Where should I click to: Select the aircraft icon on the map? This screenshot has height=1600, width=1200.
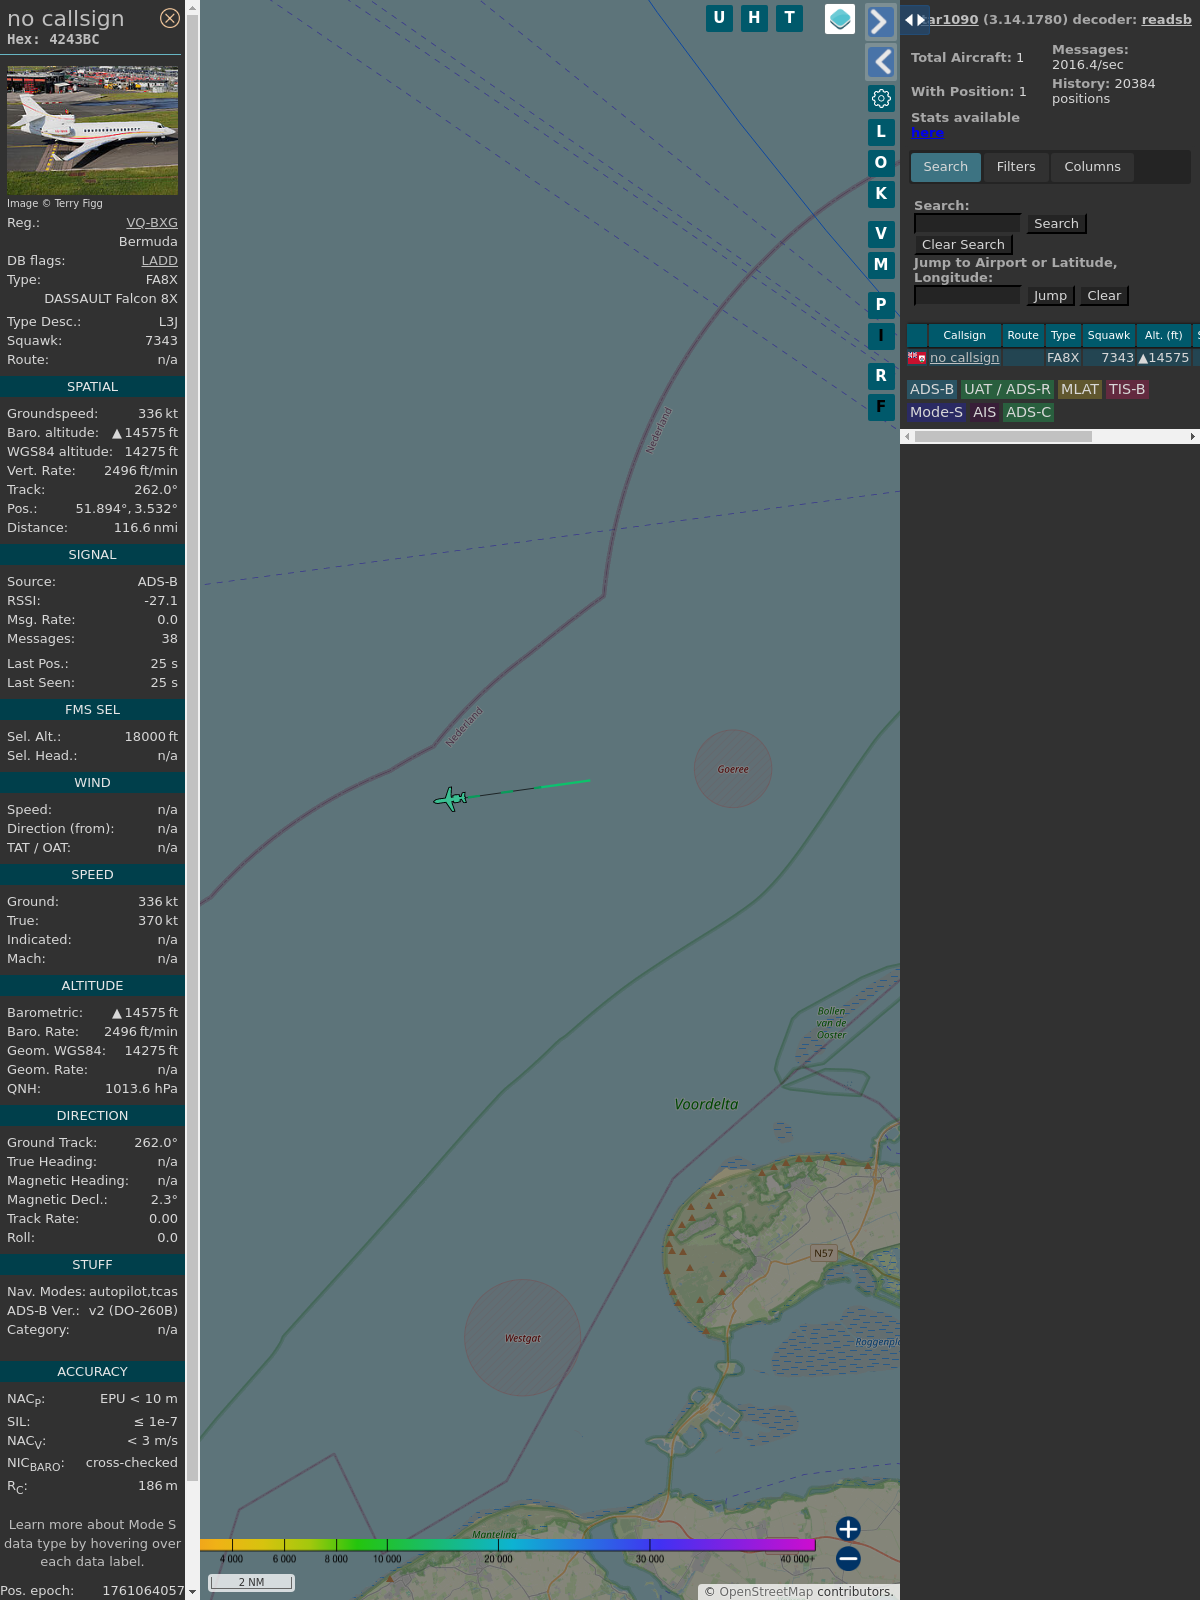pos(451,799)
